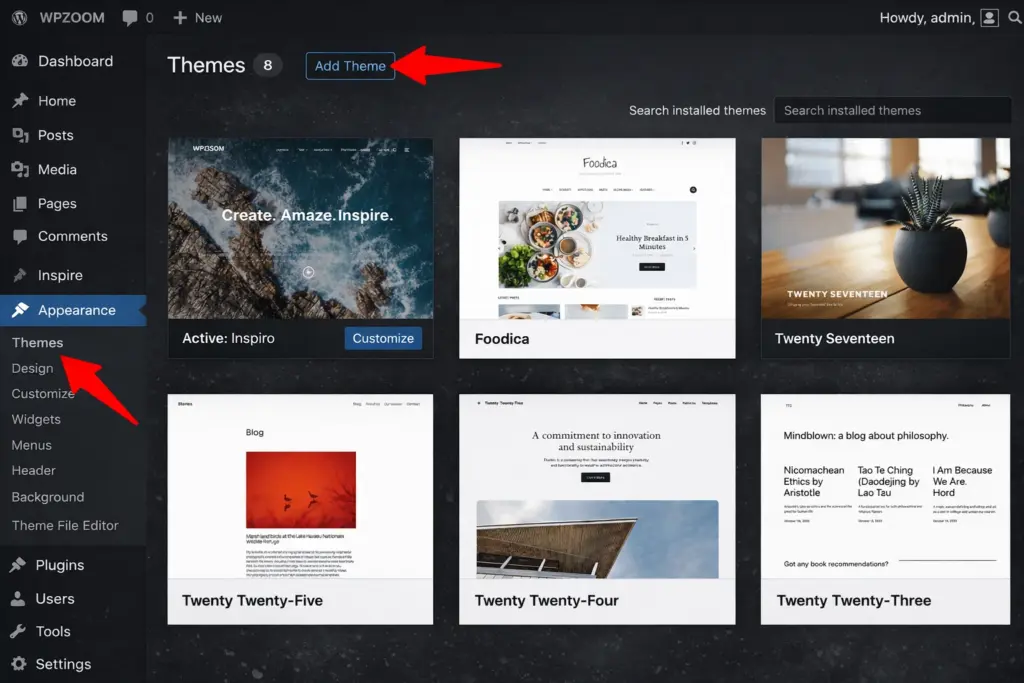Click the WordPress logo icon
This screenshot has width=1024, height=683.
coord(19,18)
